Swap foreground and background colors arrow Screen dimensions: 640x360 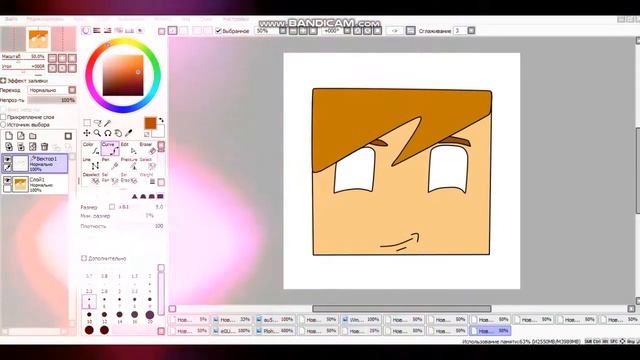click(161, 120)
